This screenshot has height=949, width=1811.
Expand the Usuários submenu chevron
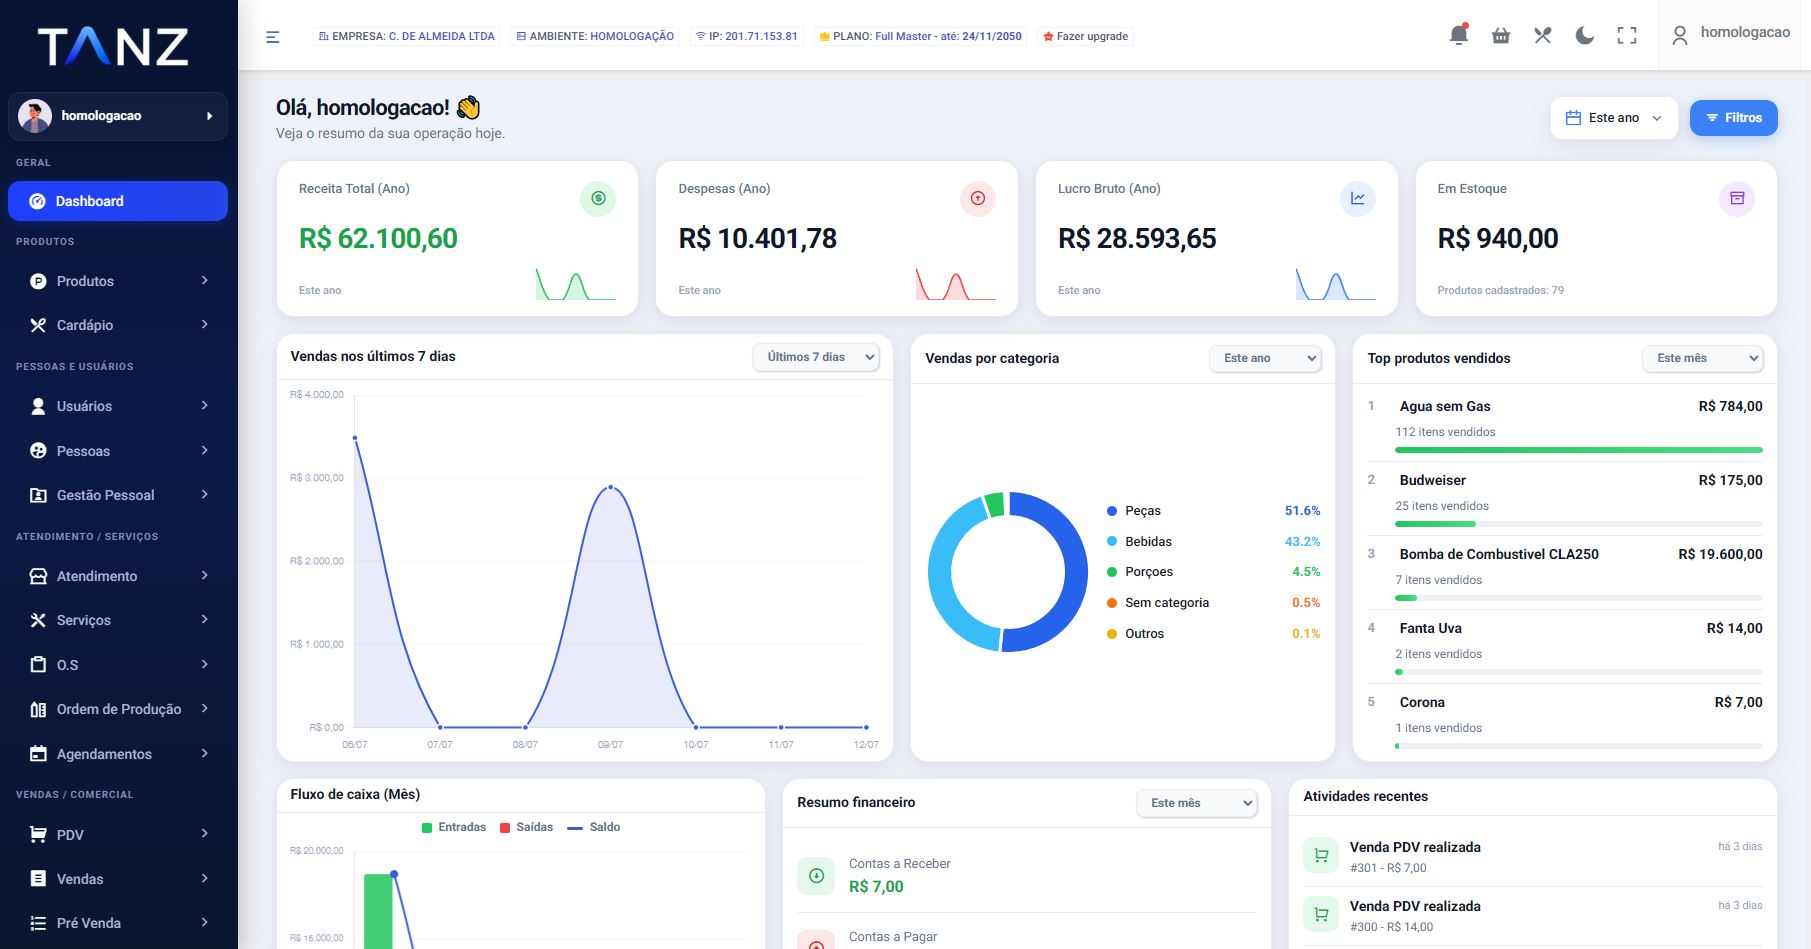coord(204,406)
